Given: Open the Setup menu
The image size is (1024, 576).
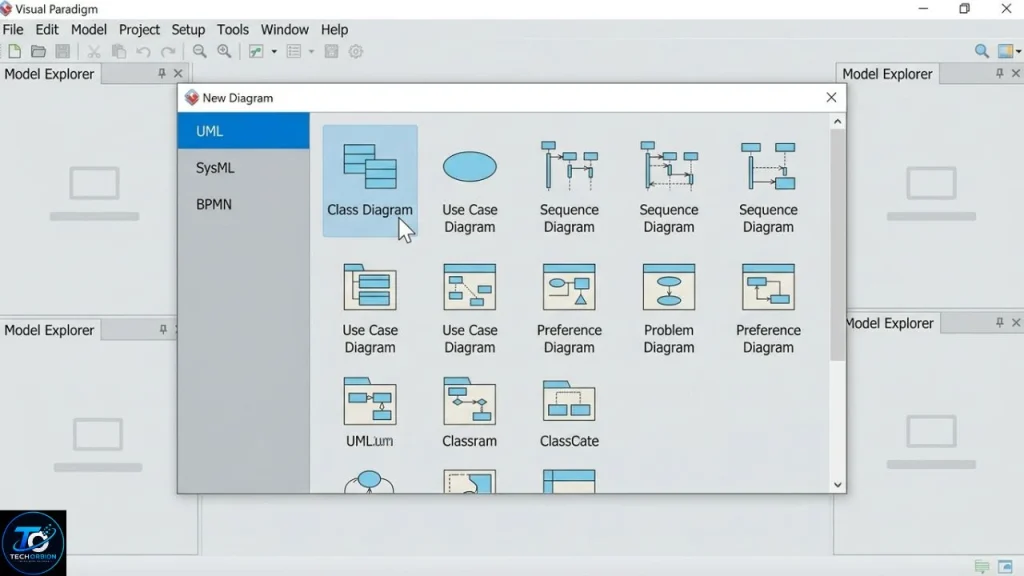Looking at the screenshot, I should (188, 29).
